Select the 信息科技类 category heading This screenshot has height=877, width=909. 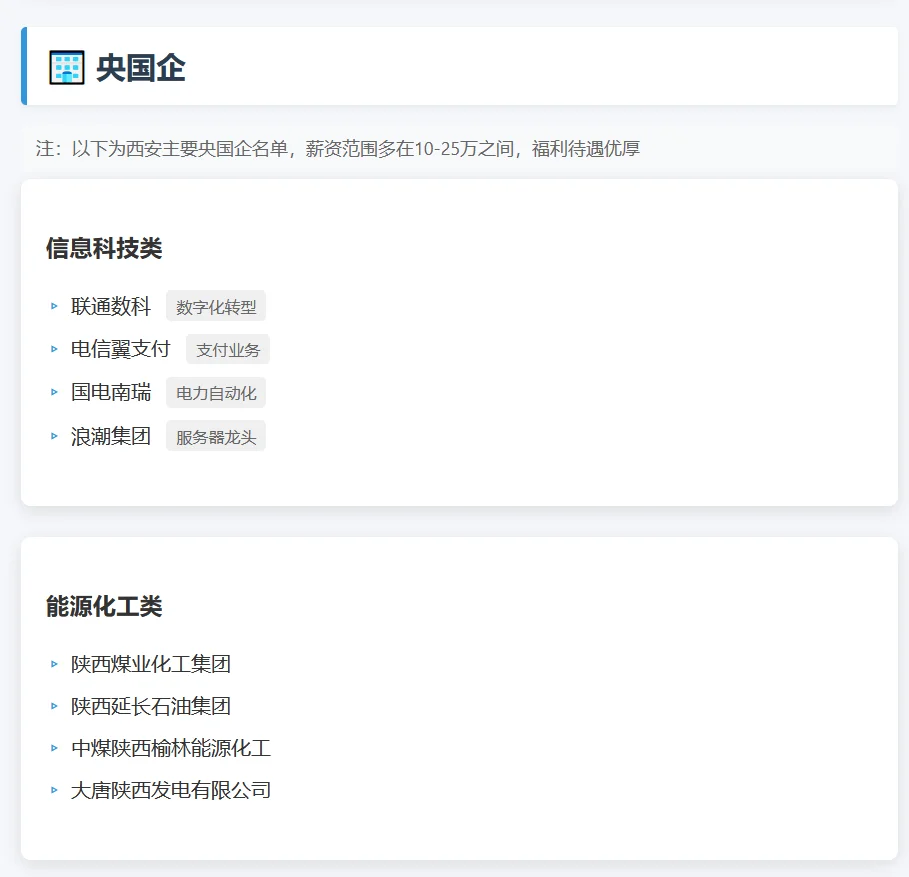(104, 248)
